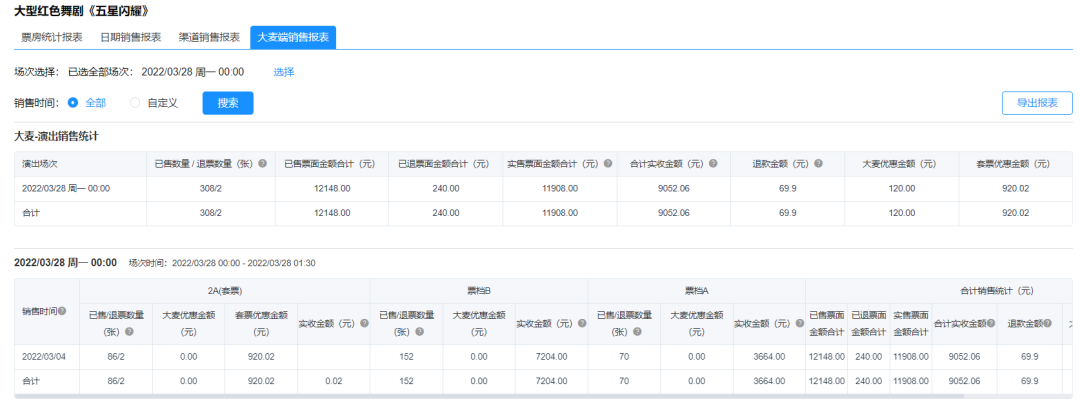This screenshot has width=1080, height=406.
Task: Click the 选择 link for 场次选择
Action: point(284,72)
